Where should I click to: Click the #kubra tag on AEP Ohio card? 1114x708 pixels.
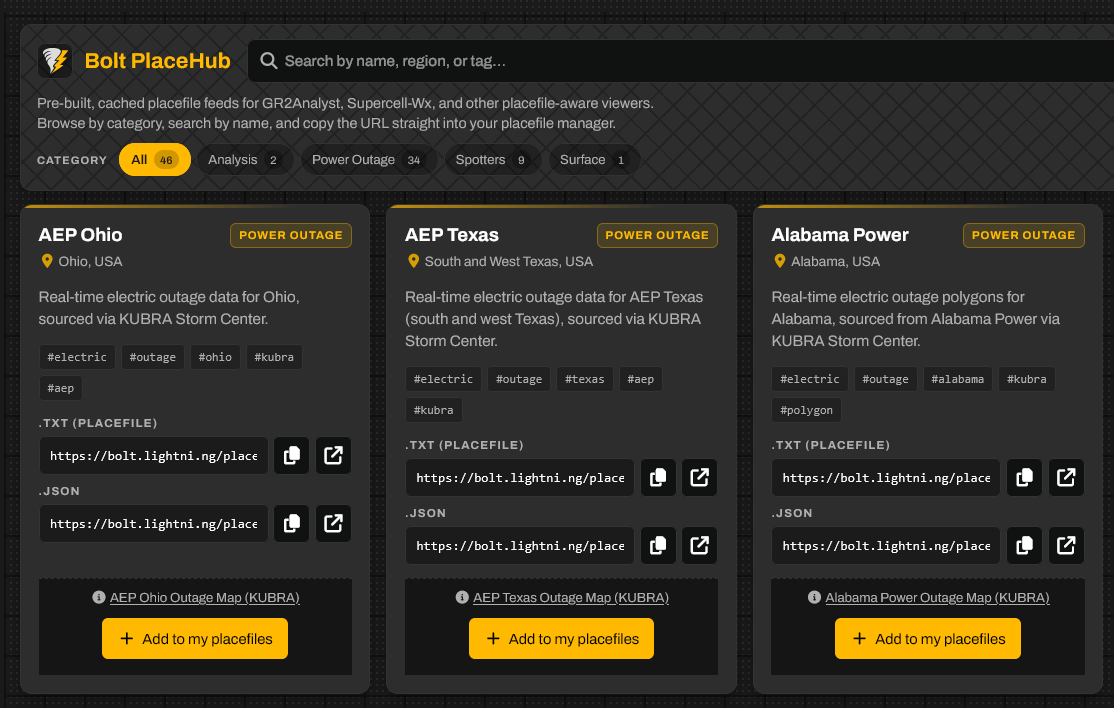coord(274,357)
